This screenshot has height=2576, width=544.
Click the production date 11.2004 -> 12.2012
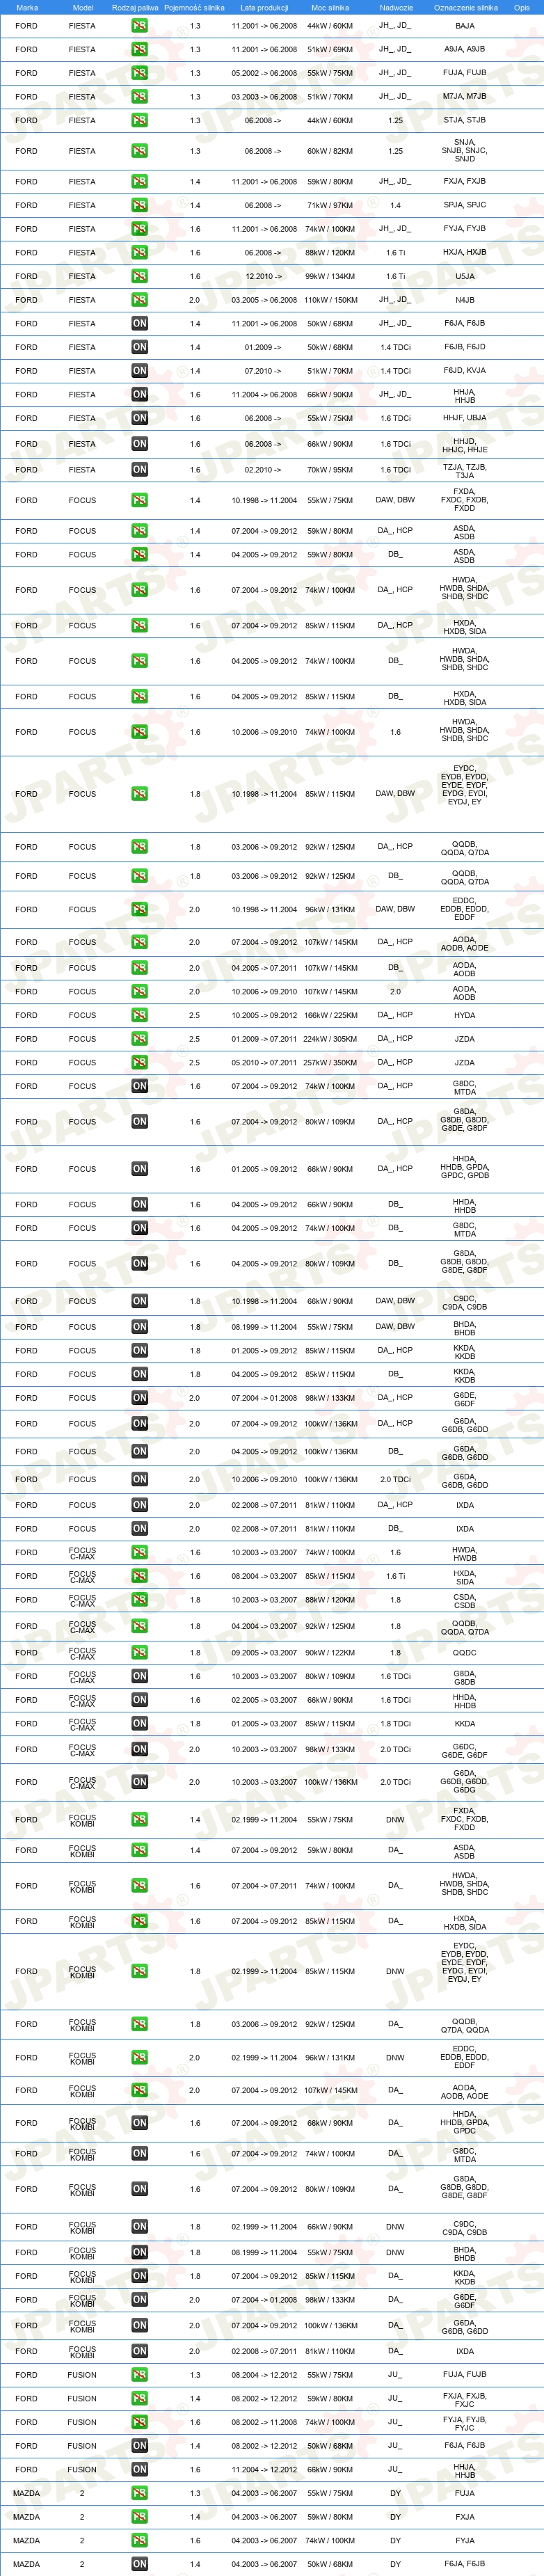coord(264,2470)
